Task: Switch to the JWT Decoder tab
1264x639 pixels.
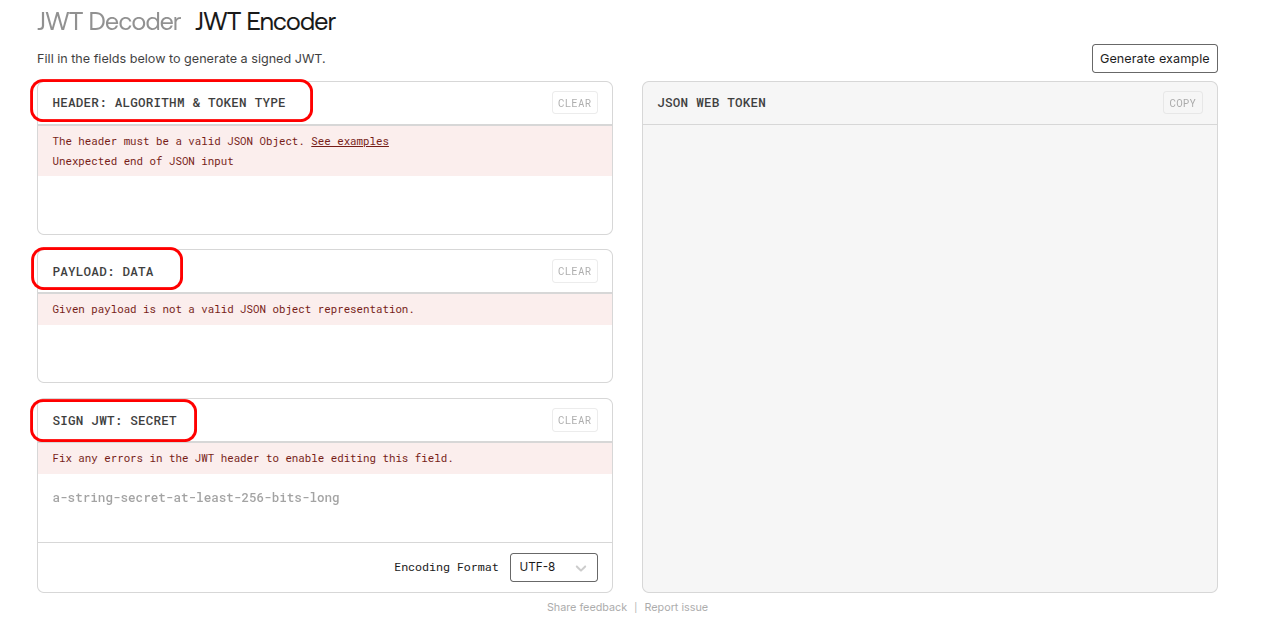Action: tap(109, 22)
